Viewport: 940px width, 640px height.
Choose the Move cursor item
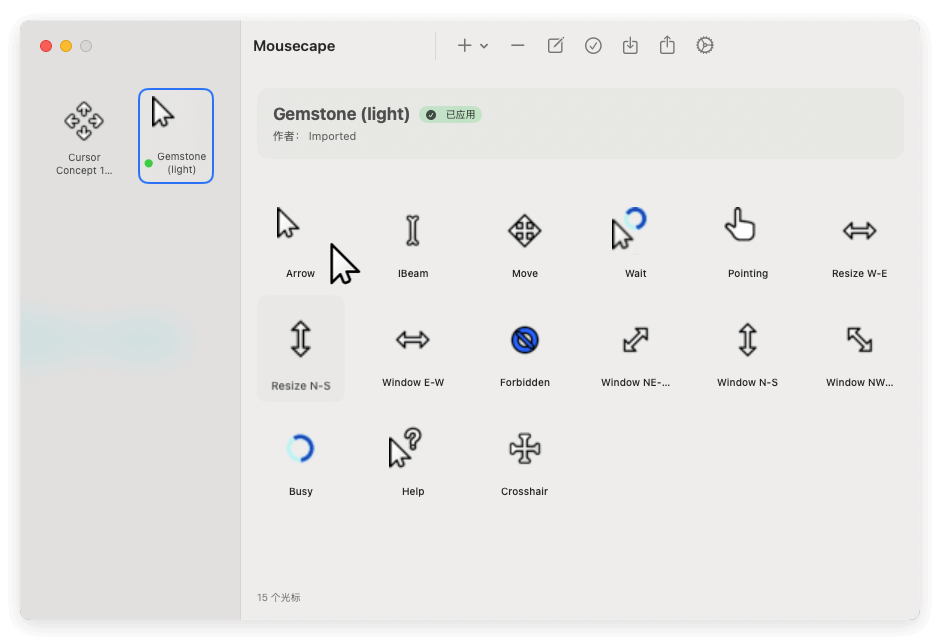[x=524, y=240]
